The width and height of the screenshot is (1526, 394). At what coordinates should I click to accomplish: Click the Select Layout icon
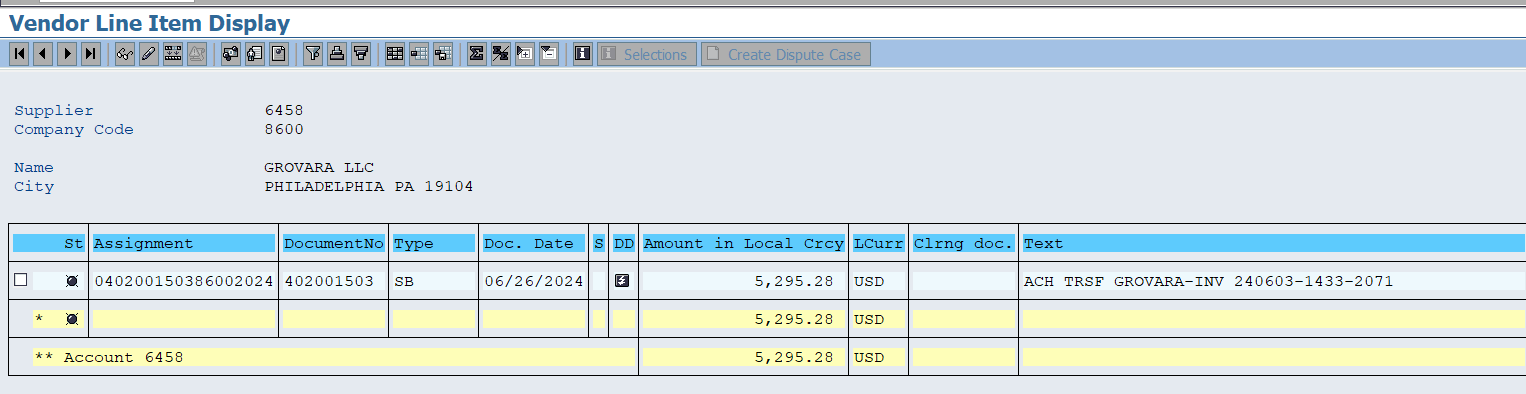pos(419,54)
